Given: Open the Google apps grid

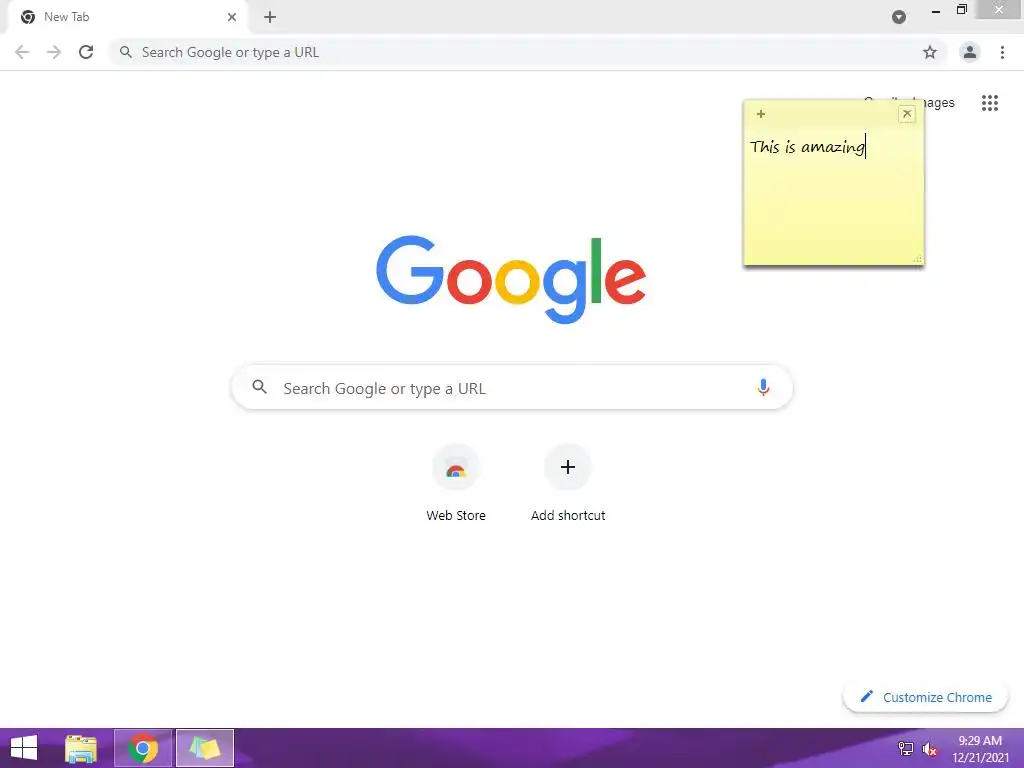Looking at the screenshot, I should click(x=989, y=103).
